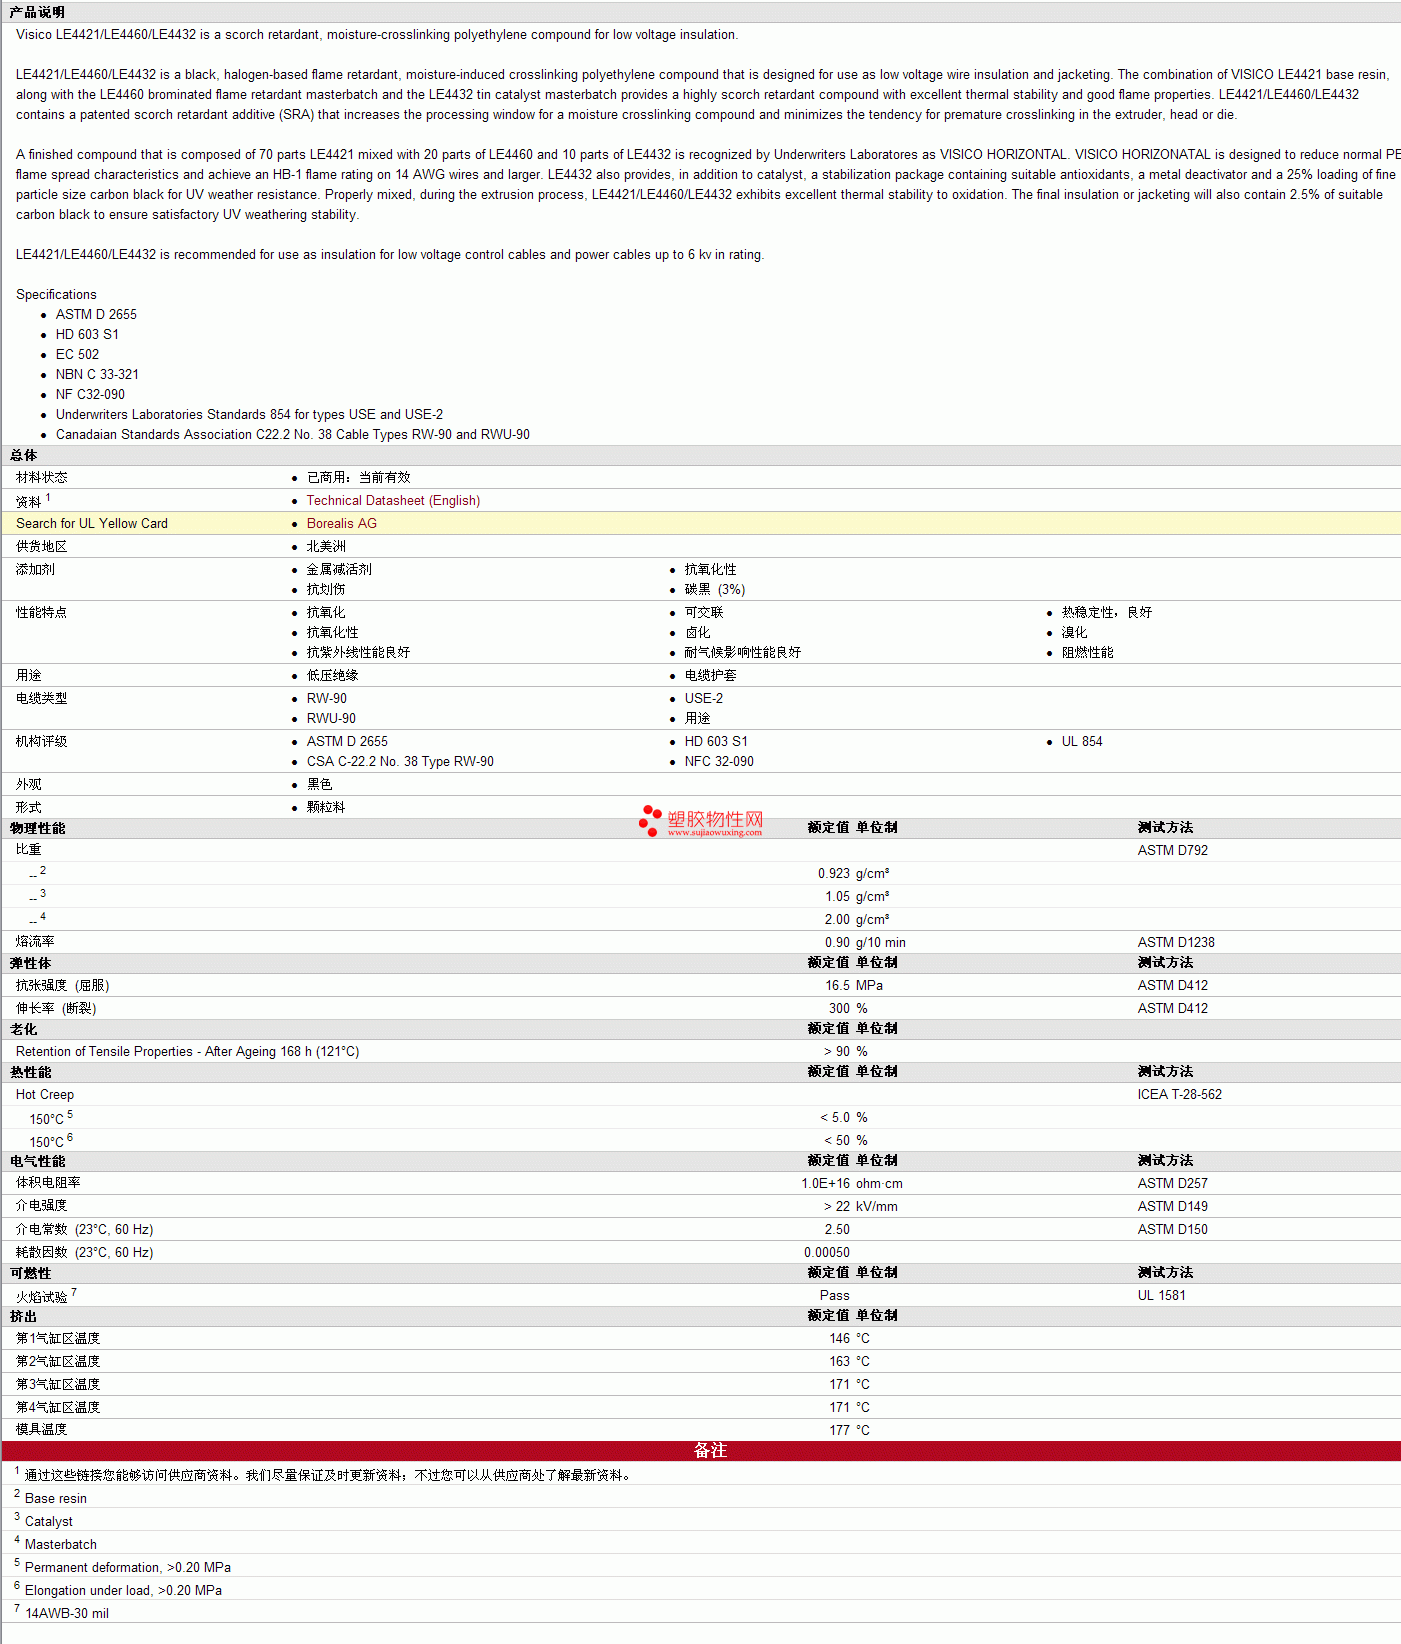Click the 低压绝缘 usage entry
1401x1644 pixels.
point(332,676)
